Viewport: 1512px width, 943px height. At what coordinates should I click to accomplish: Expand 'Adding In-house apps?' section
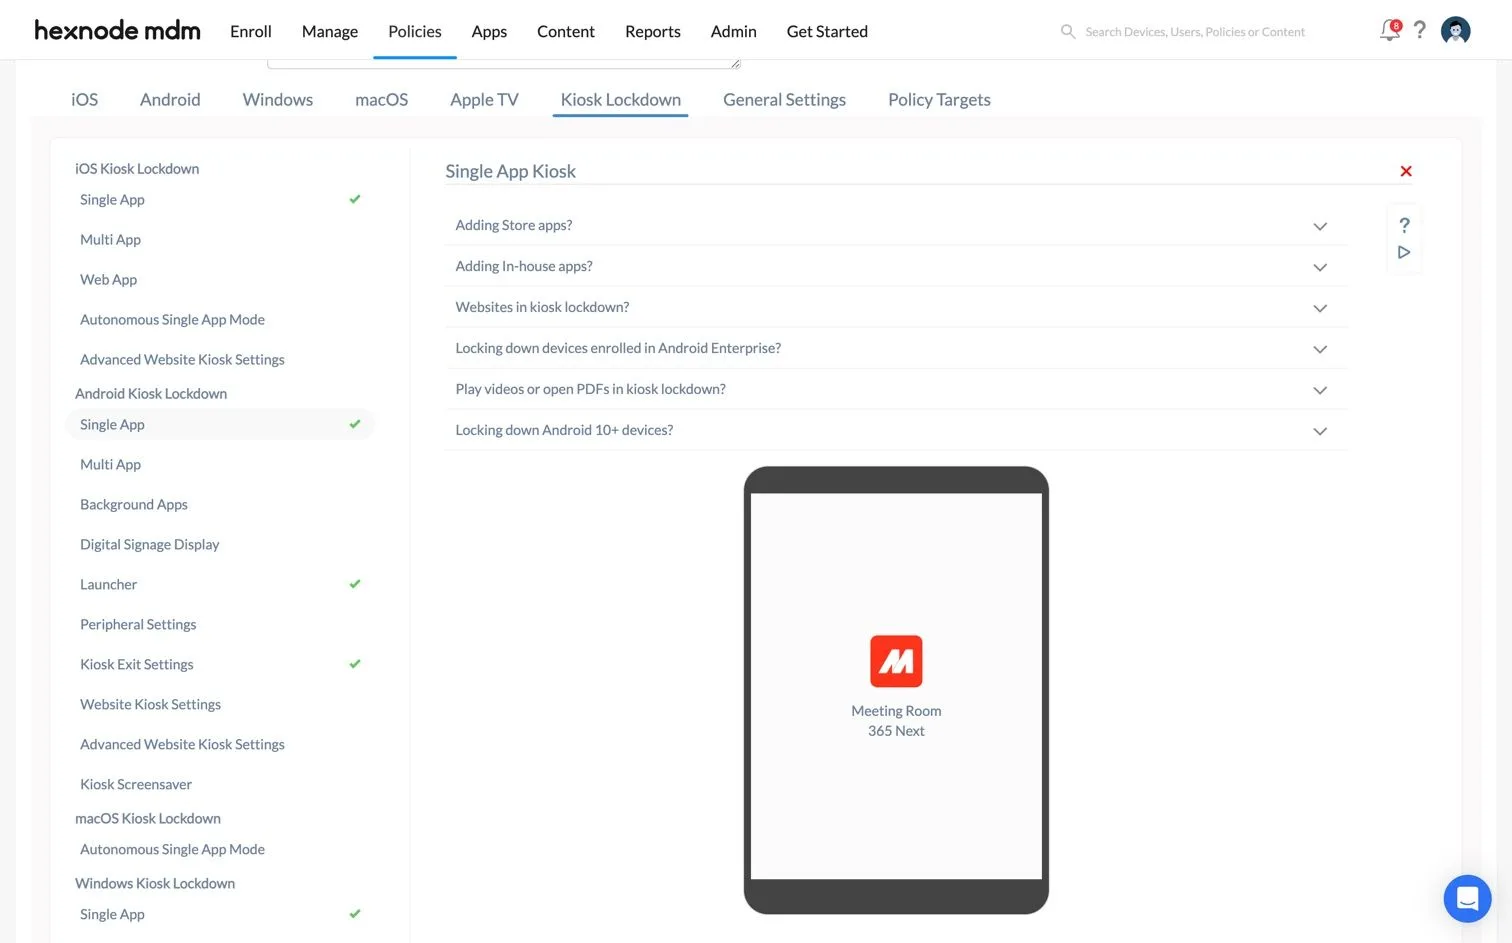(x=896, y=266)
